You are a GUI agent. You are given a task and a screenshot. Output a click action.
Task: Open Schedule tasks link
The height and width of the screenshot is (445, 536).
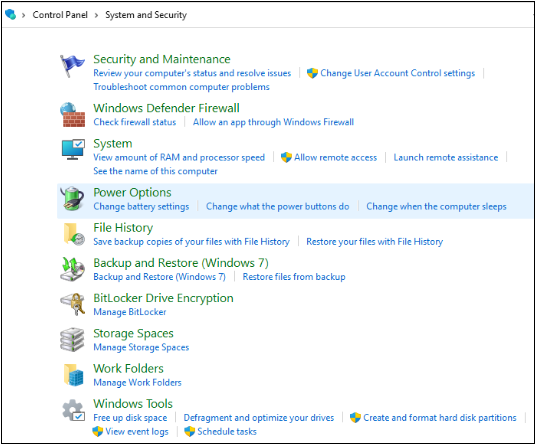coord(227,432)
